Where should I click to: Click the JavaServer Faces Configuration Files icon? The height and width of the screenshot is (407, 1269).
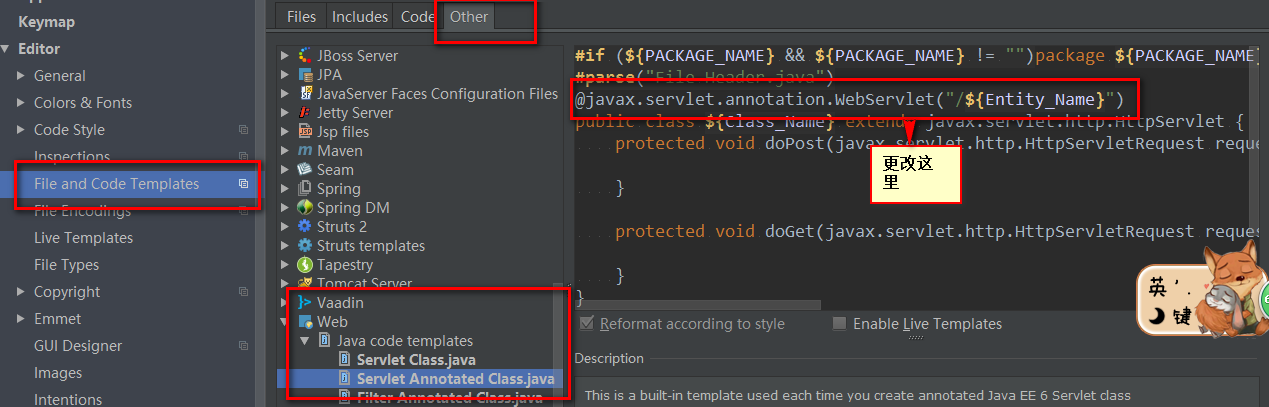click(x=305, y=94)
